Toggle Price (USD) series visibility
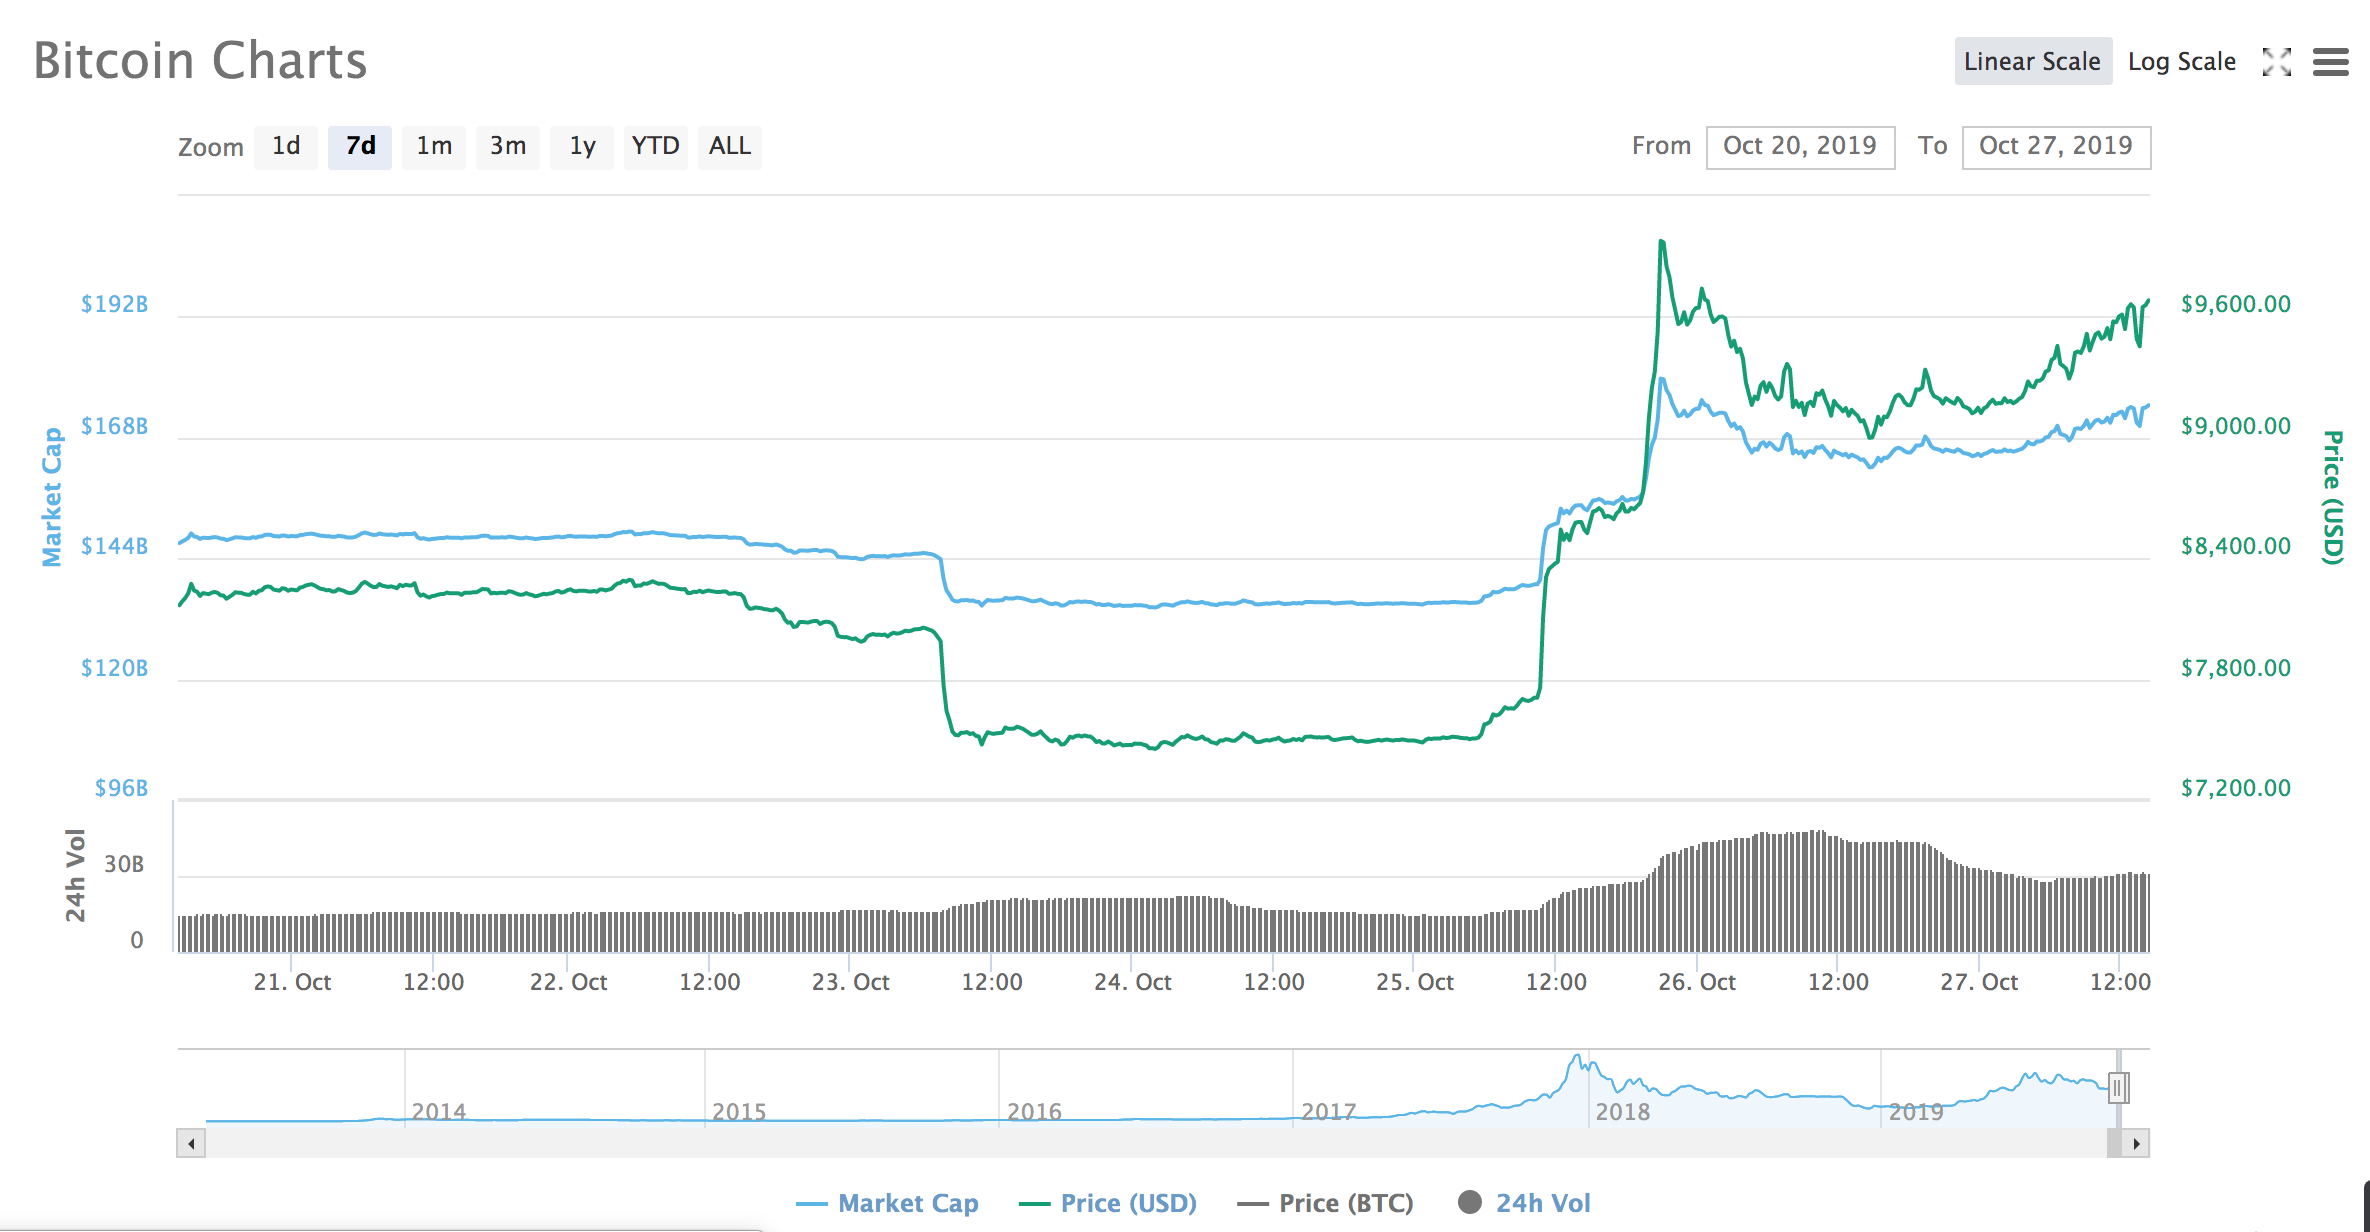The height and width of the screenshot is (1232, 2370). pos(1127,1203)
